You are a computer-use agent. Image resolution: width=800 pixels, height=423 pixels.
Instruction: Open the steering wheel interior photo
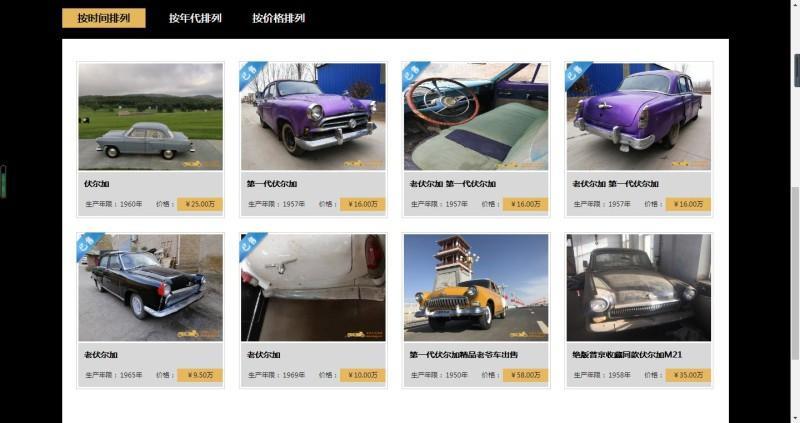(x=476, y=116)
